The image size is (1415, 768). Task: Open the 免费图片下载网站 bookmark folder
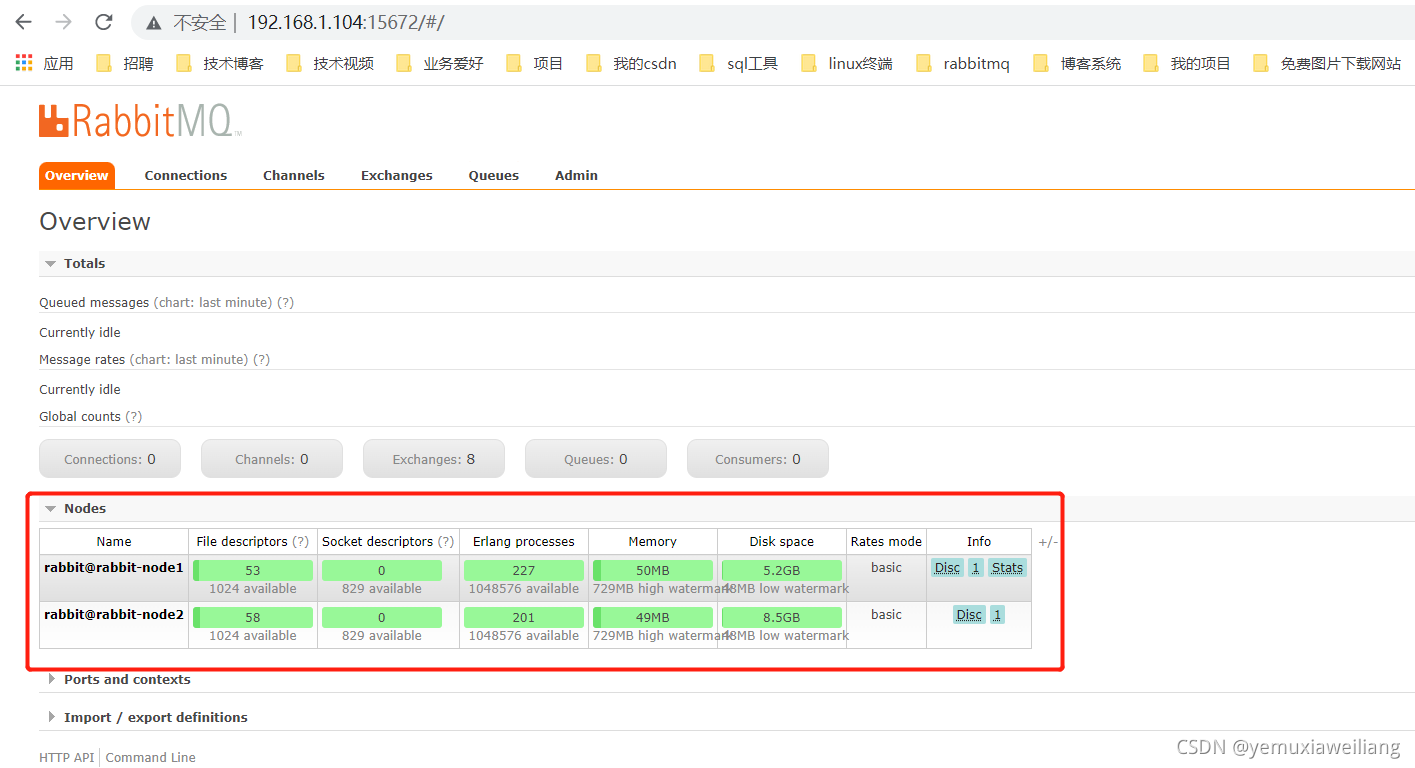[1327, 63]
